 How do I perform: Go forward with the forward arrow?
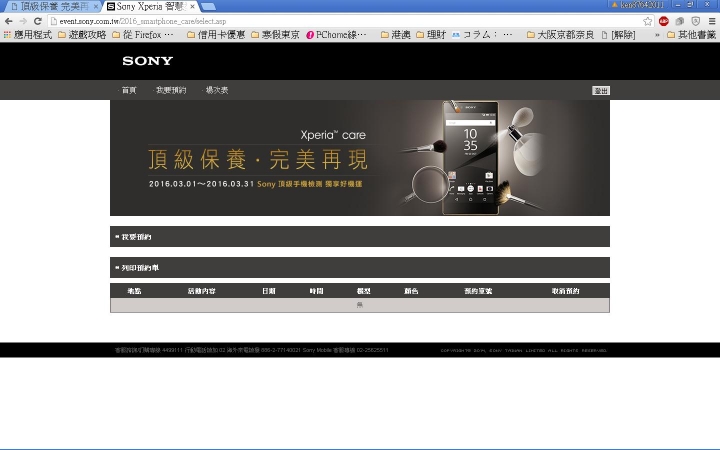tap(23, 21)
